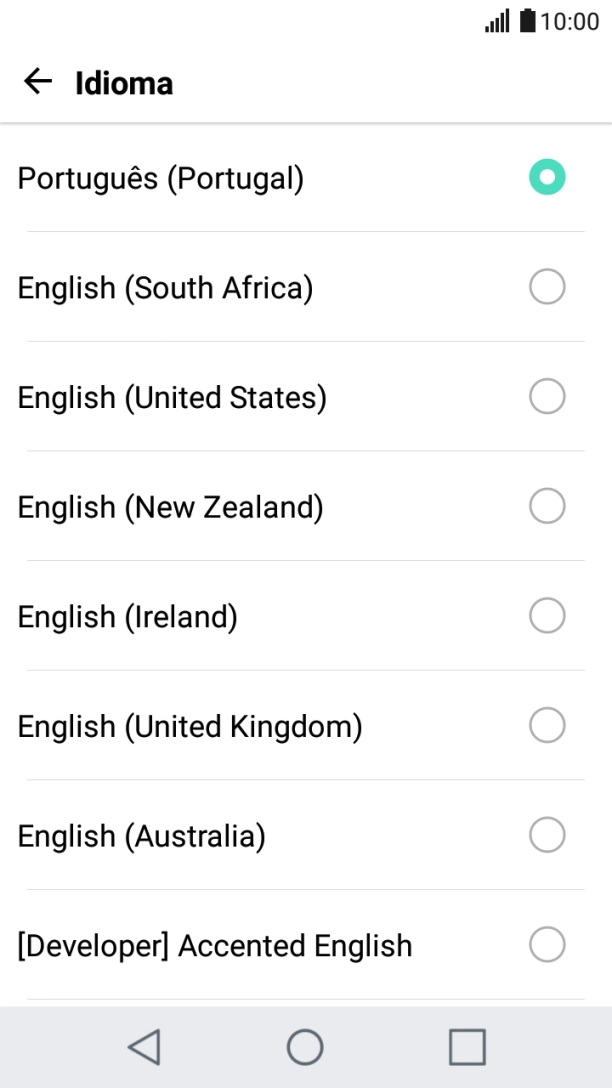Tap the Português (Portugal) language label
The height and width of the screenshot is (1088, 612).
coord(161,178)
